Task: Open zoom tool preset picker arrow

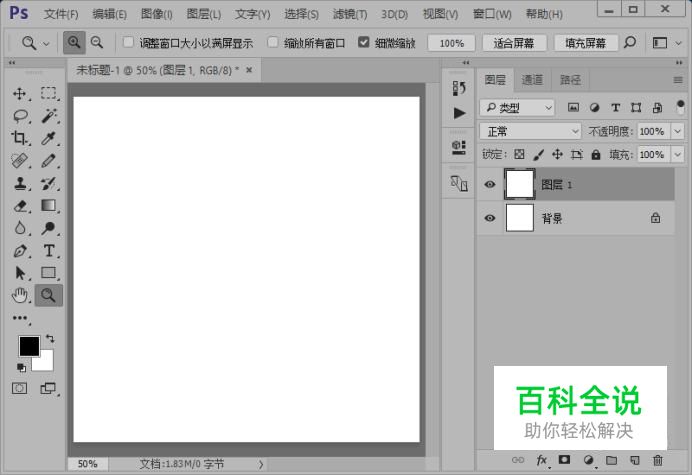Action: tap(46, 43)
